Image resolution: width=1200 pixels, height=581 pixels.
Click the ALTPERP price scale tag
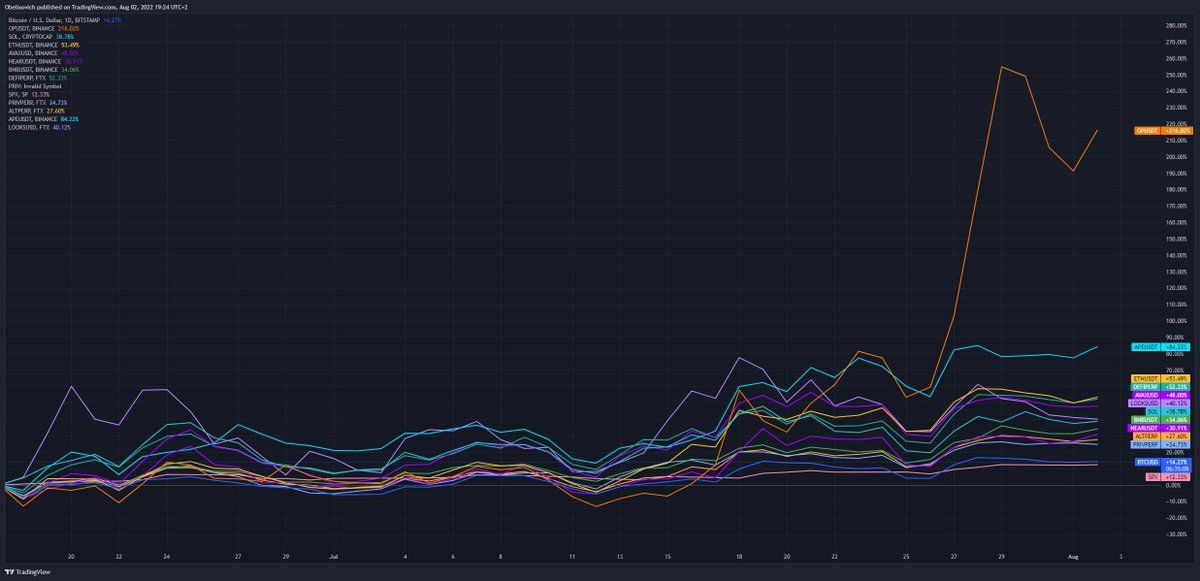[x=1161, y=436]
